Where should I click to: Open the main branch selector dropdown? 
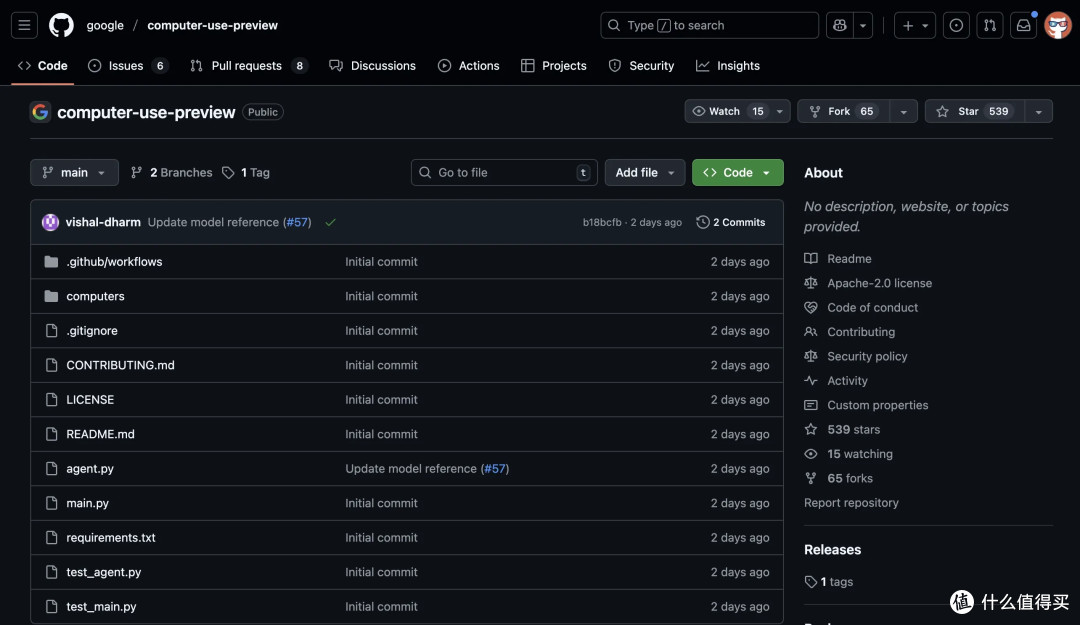(x=74, y=173)
